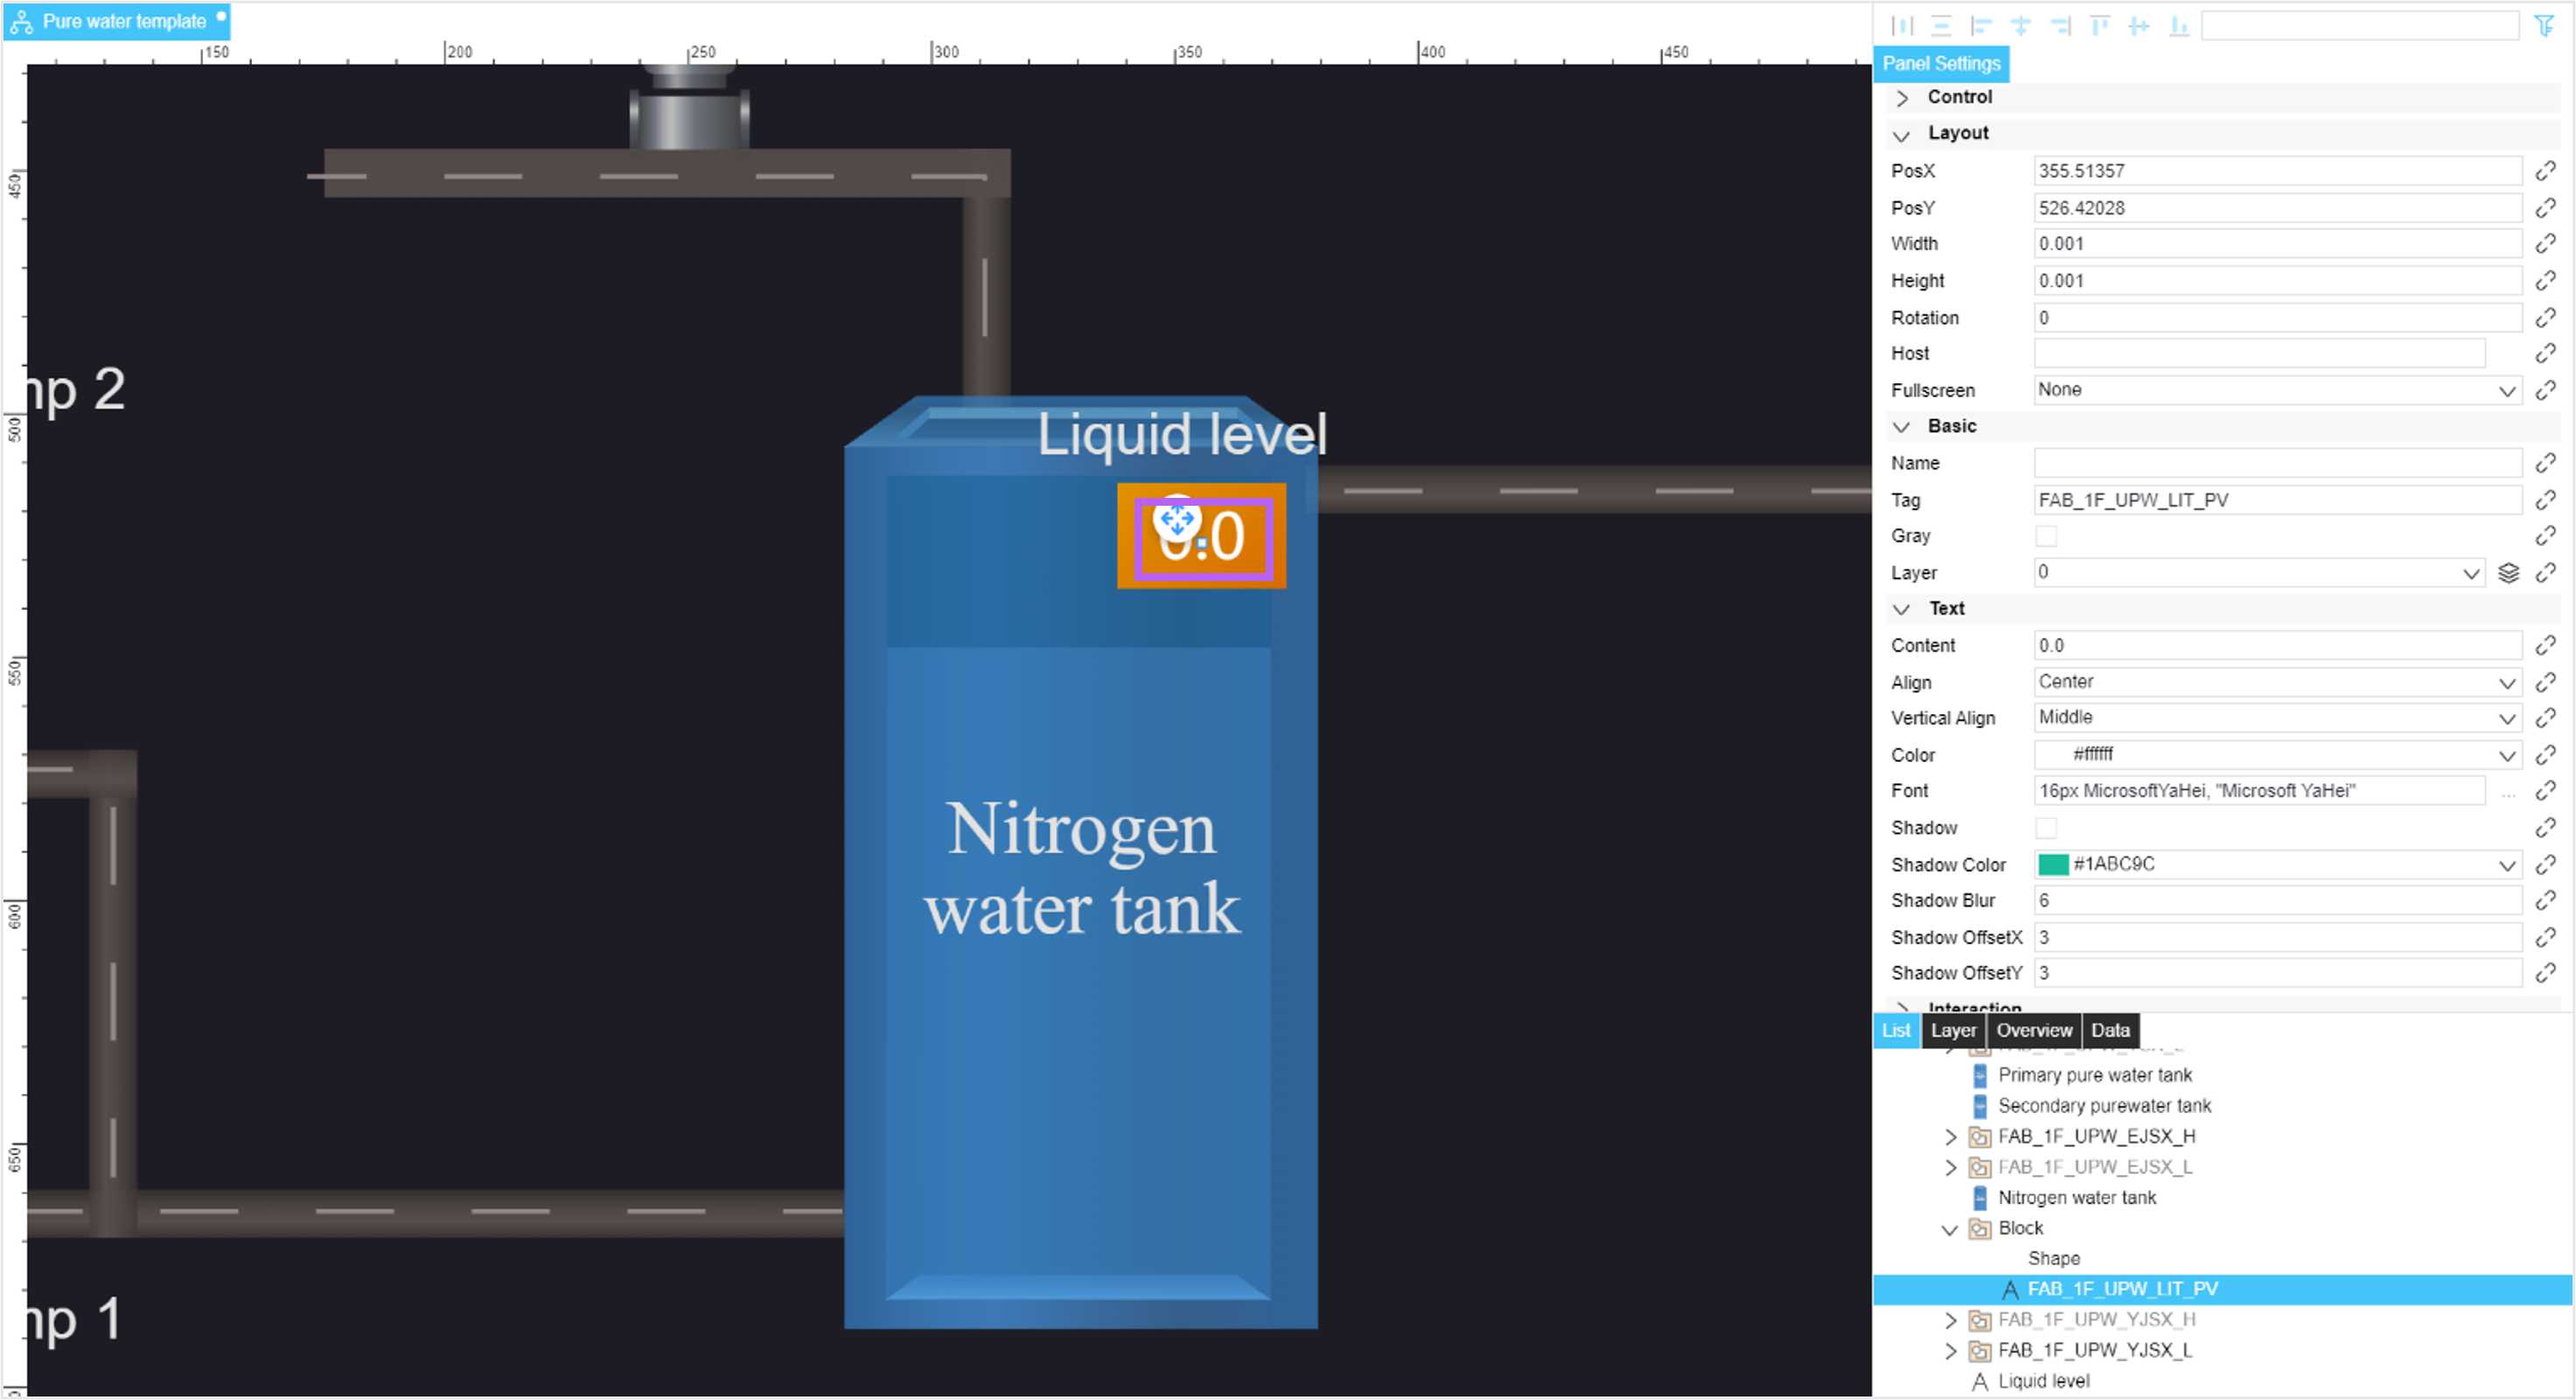
Task: Toggle the Gray checkbox
Action: tap(2046, 536)
